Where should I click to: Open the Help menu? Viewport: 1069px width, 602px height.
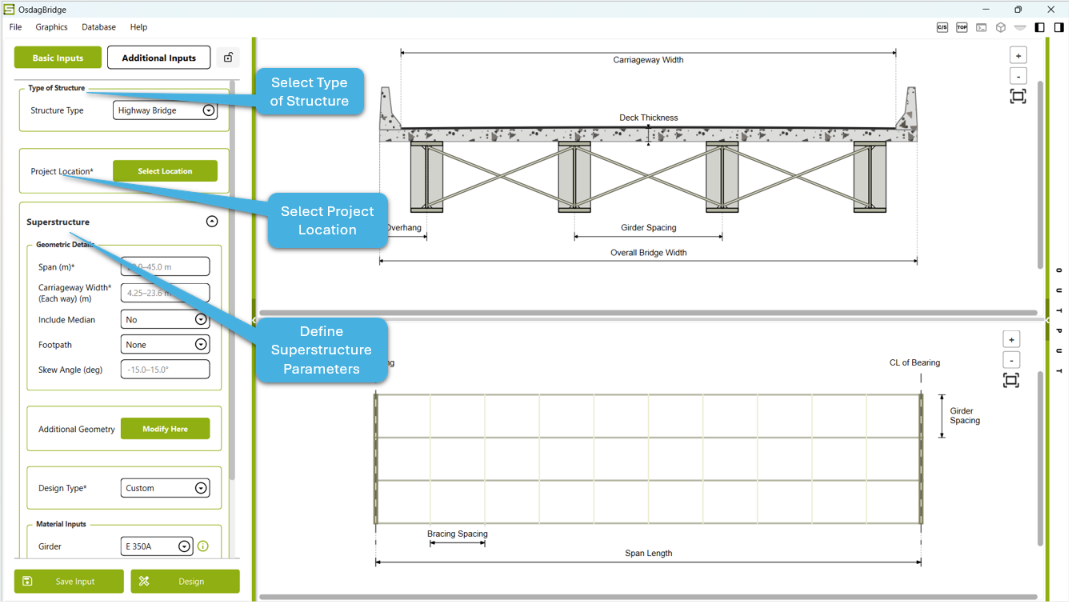click(138, 27)
